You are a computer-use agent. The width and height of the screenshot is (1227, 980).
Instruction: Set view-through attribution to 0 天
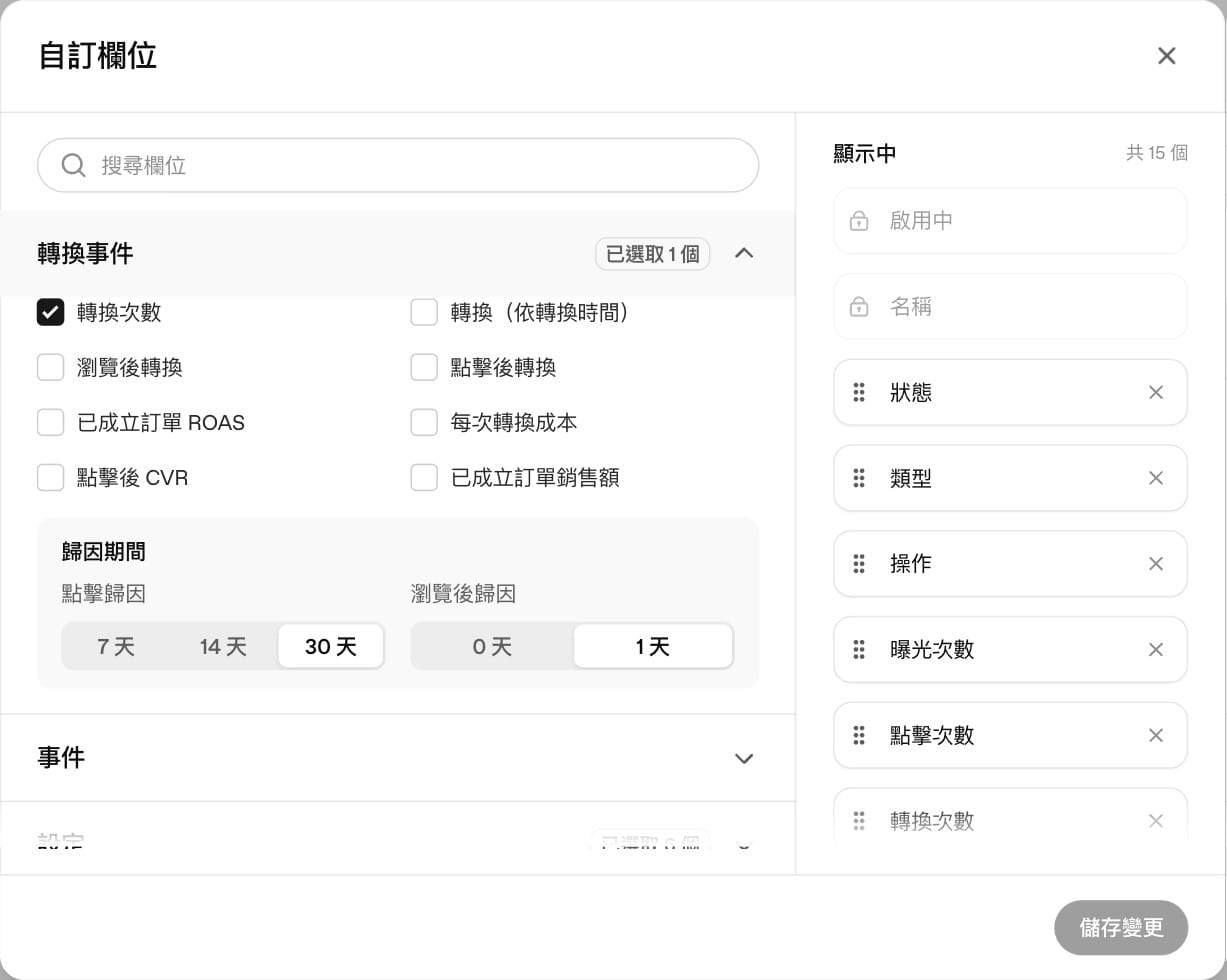point(492,647)
